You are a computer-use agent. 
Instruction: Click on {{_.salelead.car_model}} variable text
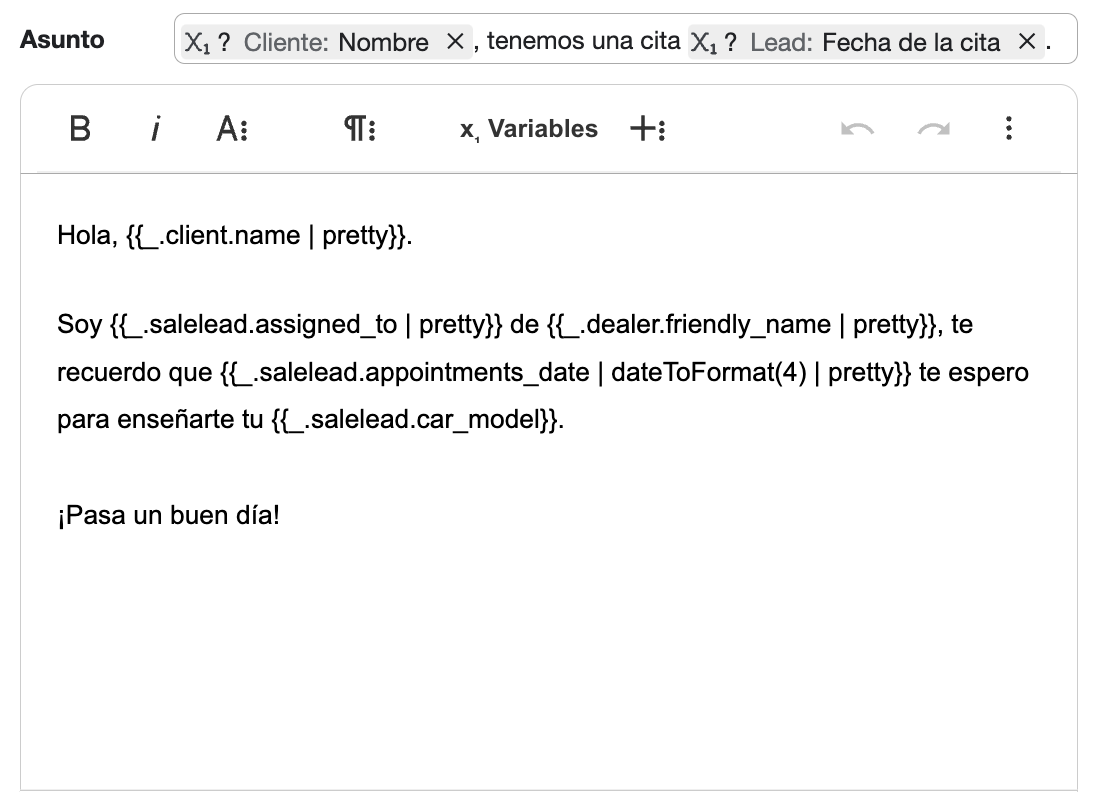415,421
